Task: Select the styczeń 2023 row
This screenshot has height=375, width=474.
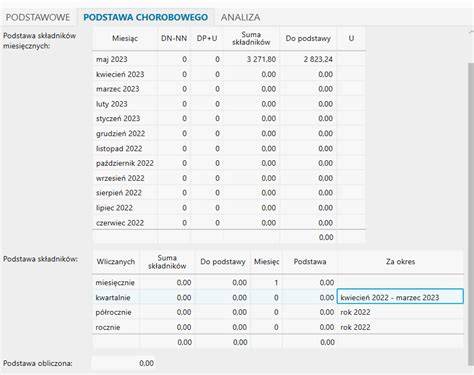Action: (229, 119)
